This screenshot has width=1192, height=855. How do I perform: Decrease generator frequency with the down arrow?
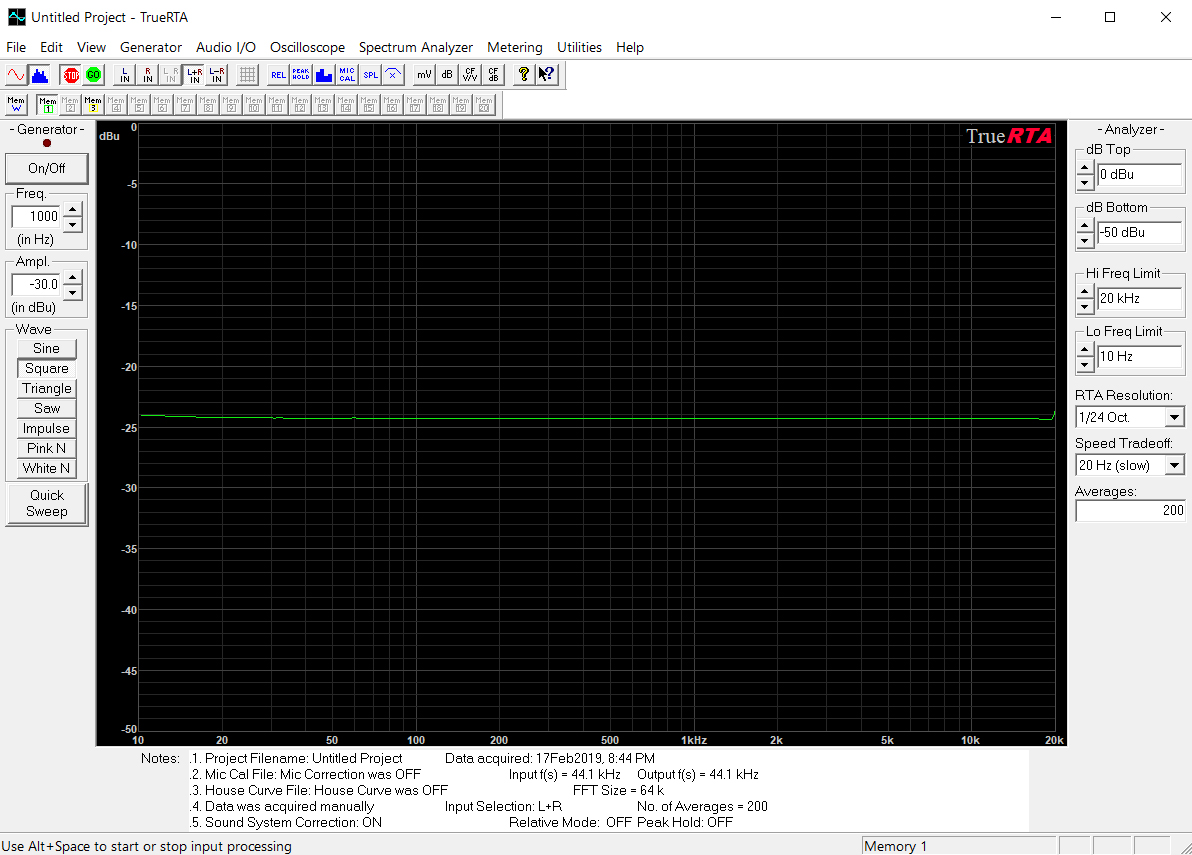(x=72, y=224)
